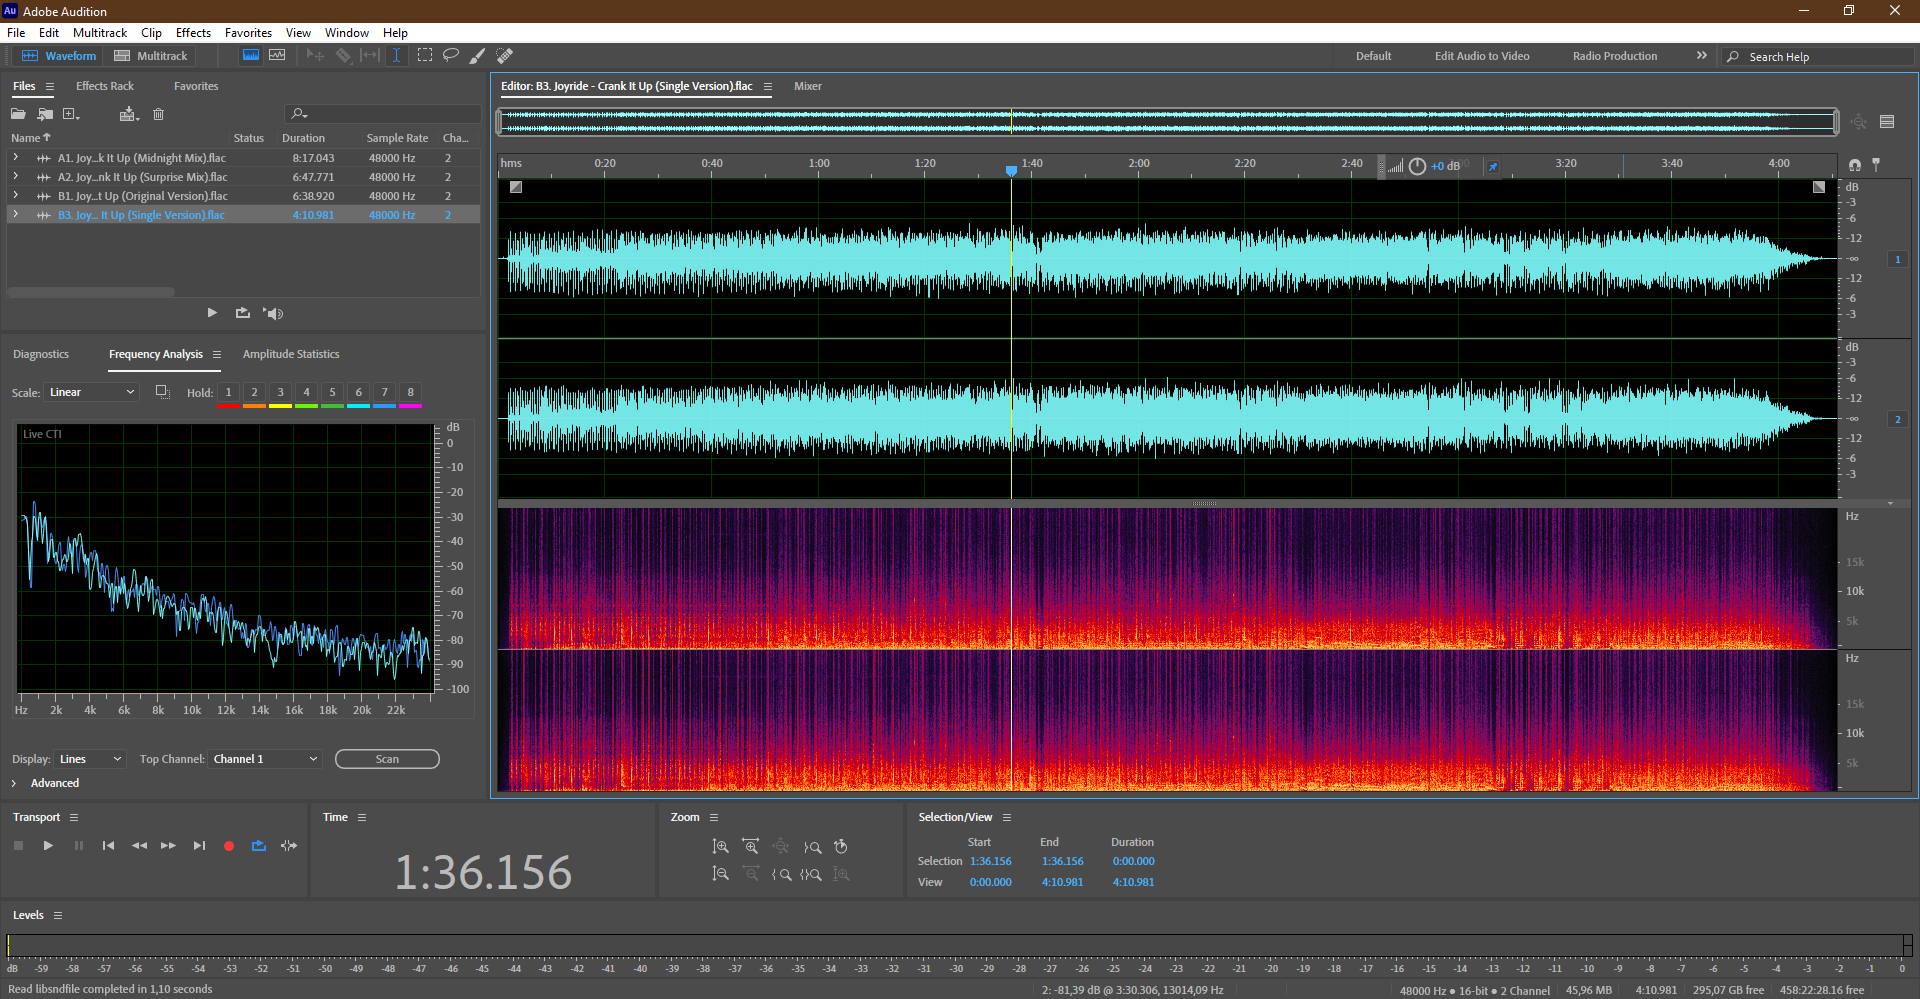1920x999 pixels.
Task: Open the Scale dropdown set to Linear
Action: 91,392
